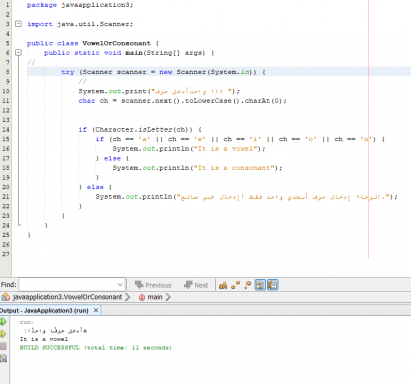The width and height of the screenshot is (411, 384).
Task: Expand chevron after main breadcrumb
Action: coord(168,297)
